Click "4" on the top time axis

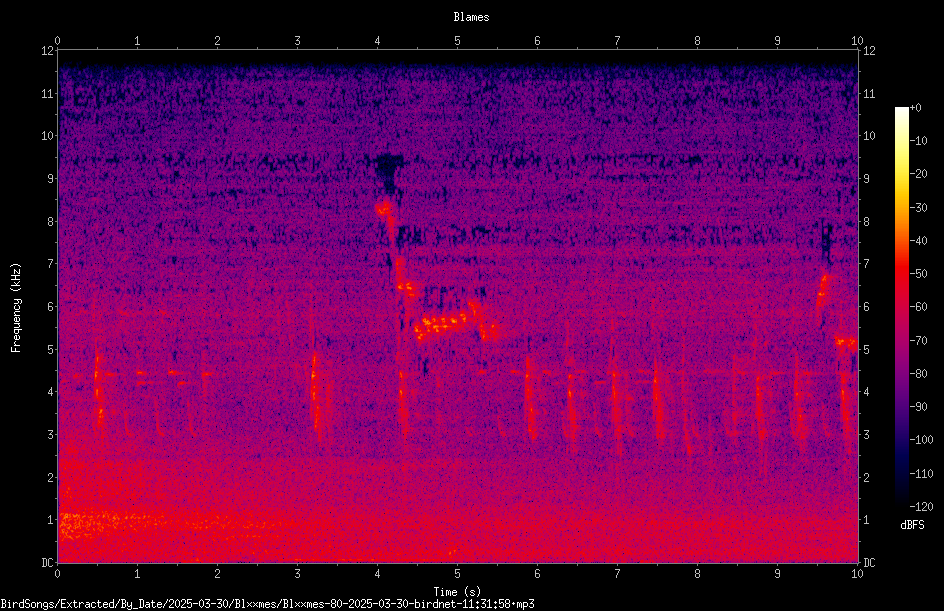377,40
